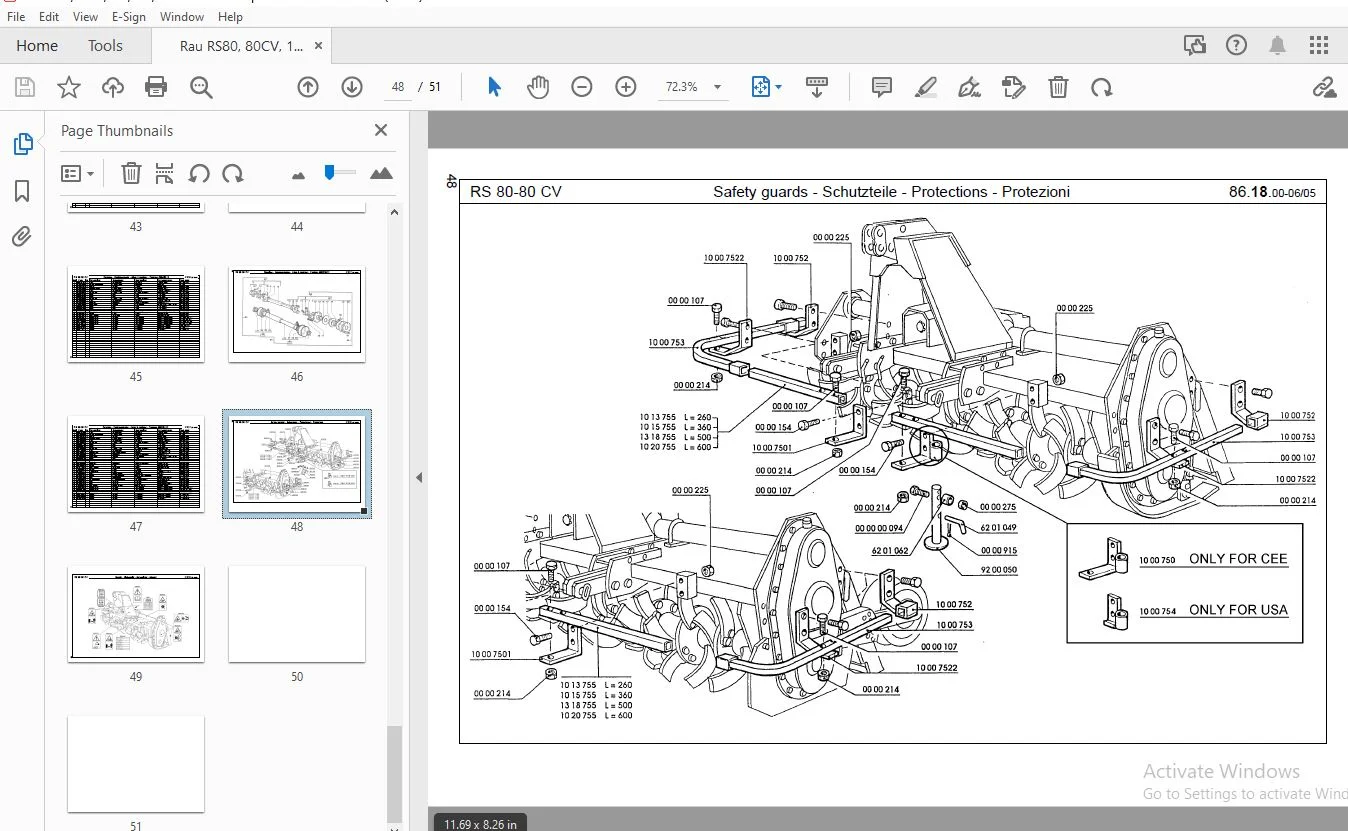
Task: Rotate thumbnails counterclockwise
Action: (199, 173)
